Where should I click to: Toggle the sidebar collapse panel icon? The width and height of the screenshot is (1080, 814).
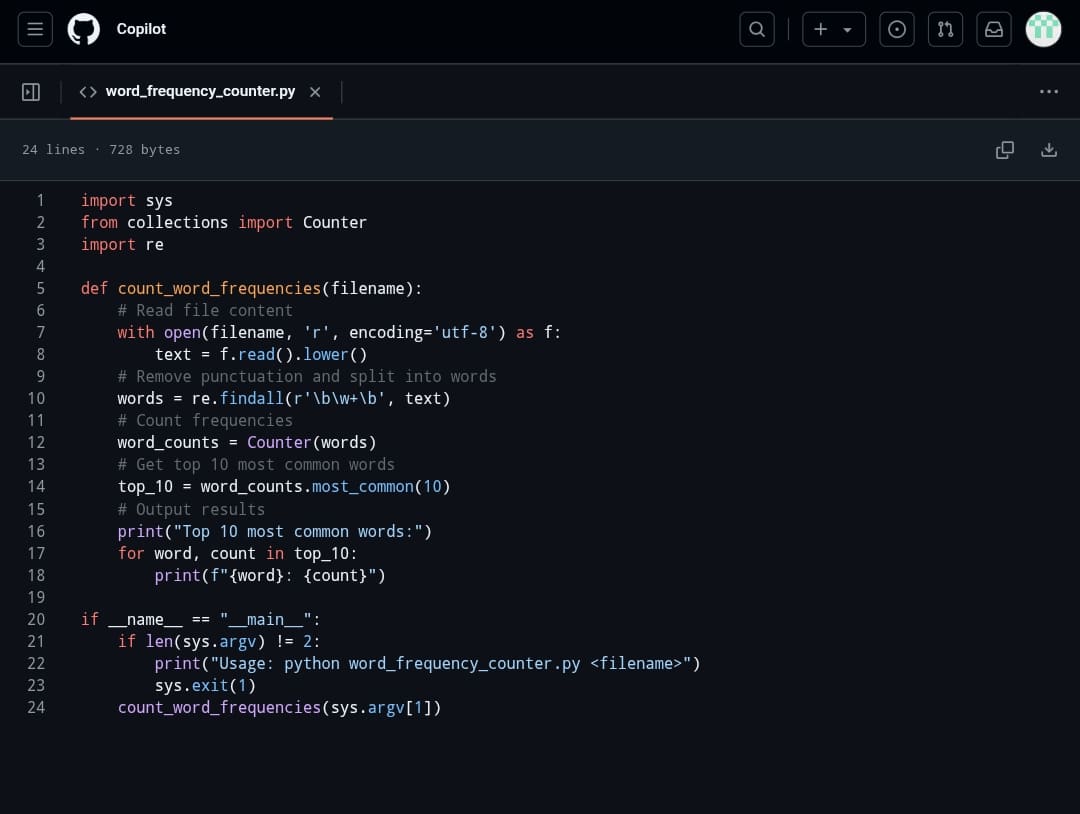tap(31, 92)
